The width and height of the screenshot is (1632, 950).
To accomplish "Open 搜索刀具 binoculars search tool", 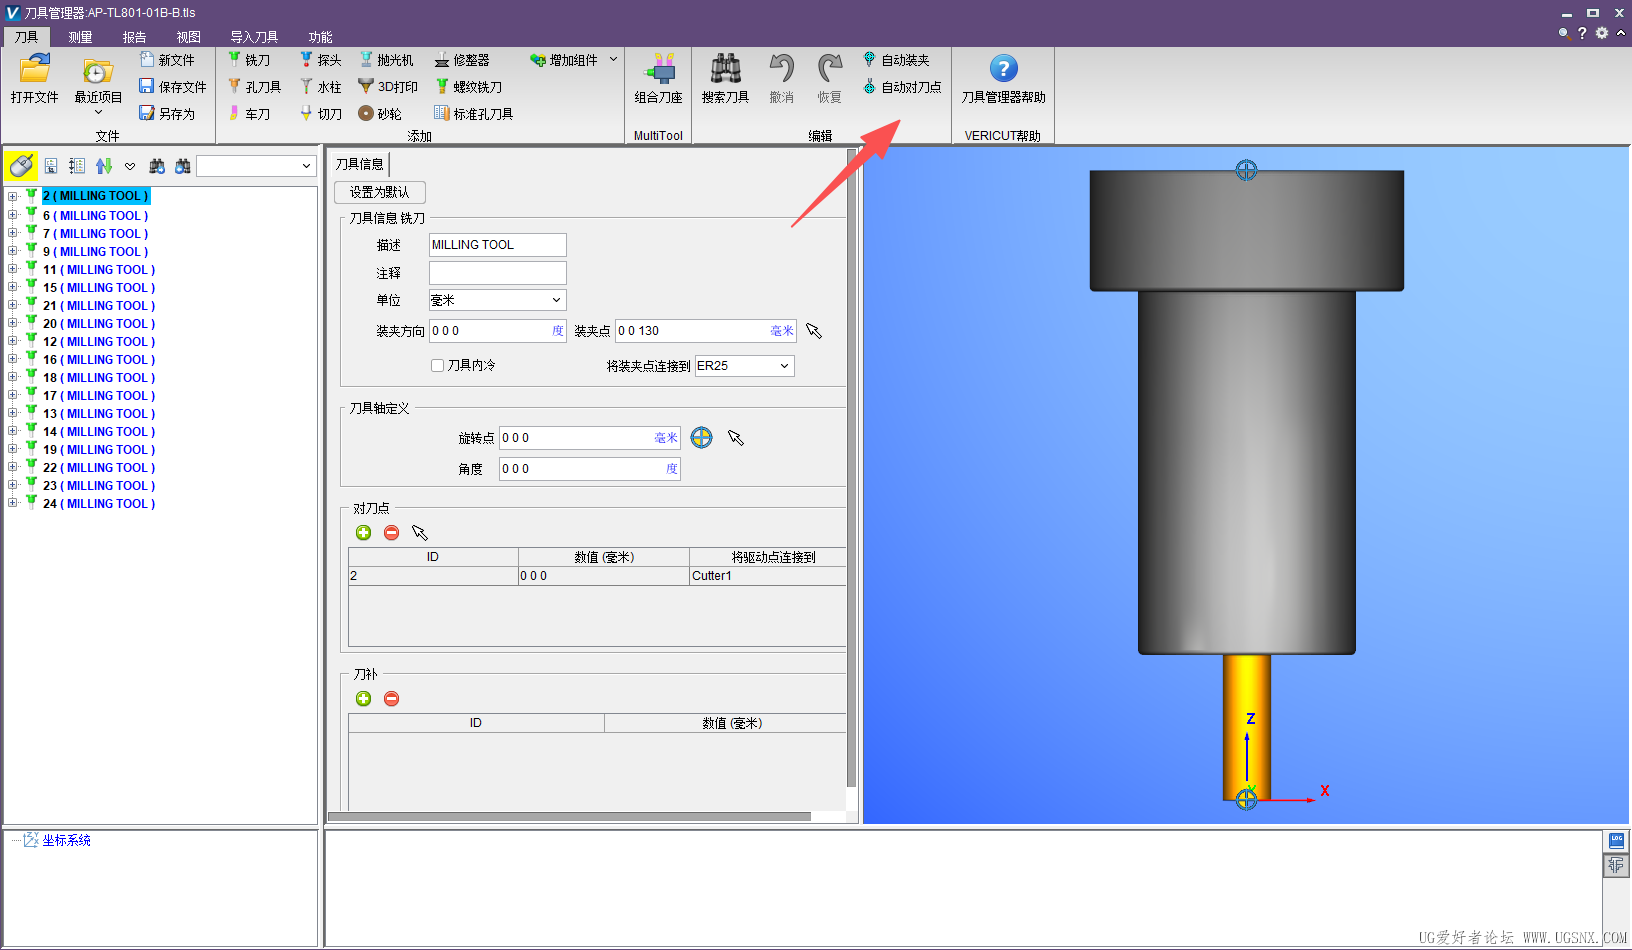I will pos(725,70).
